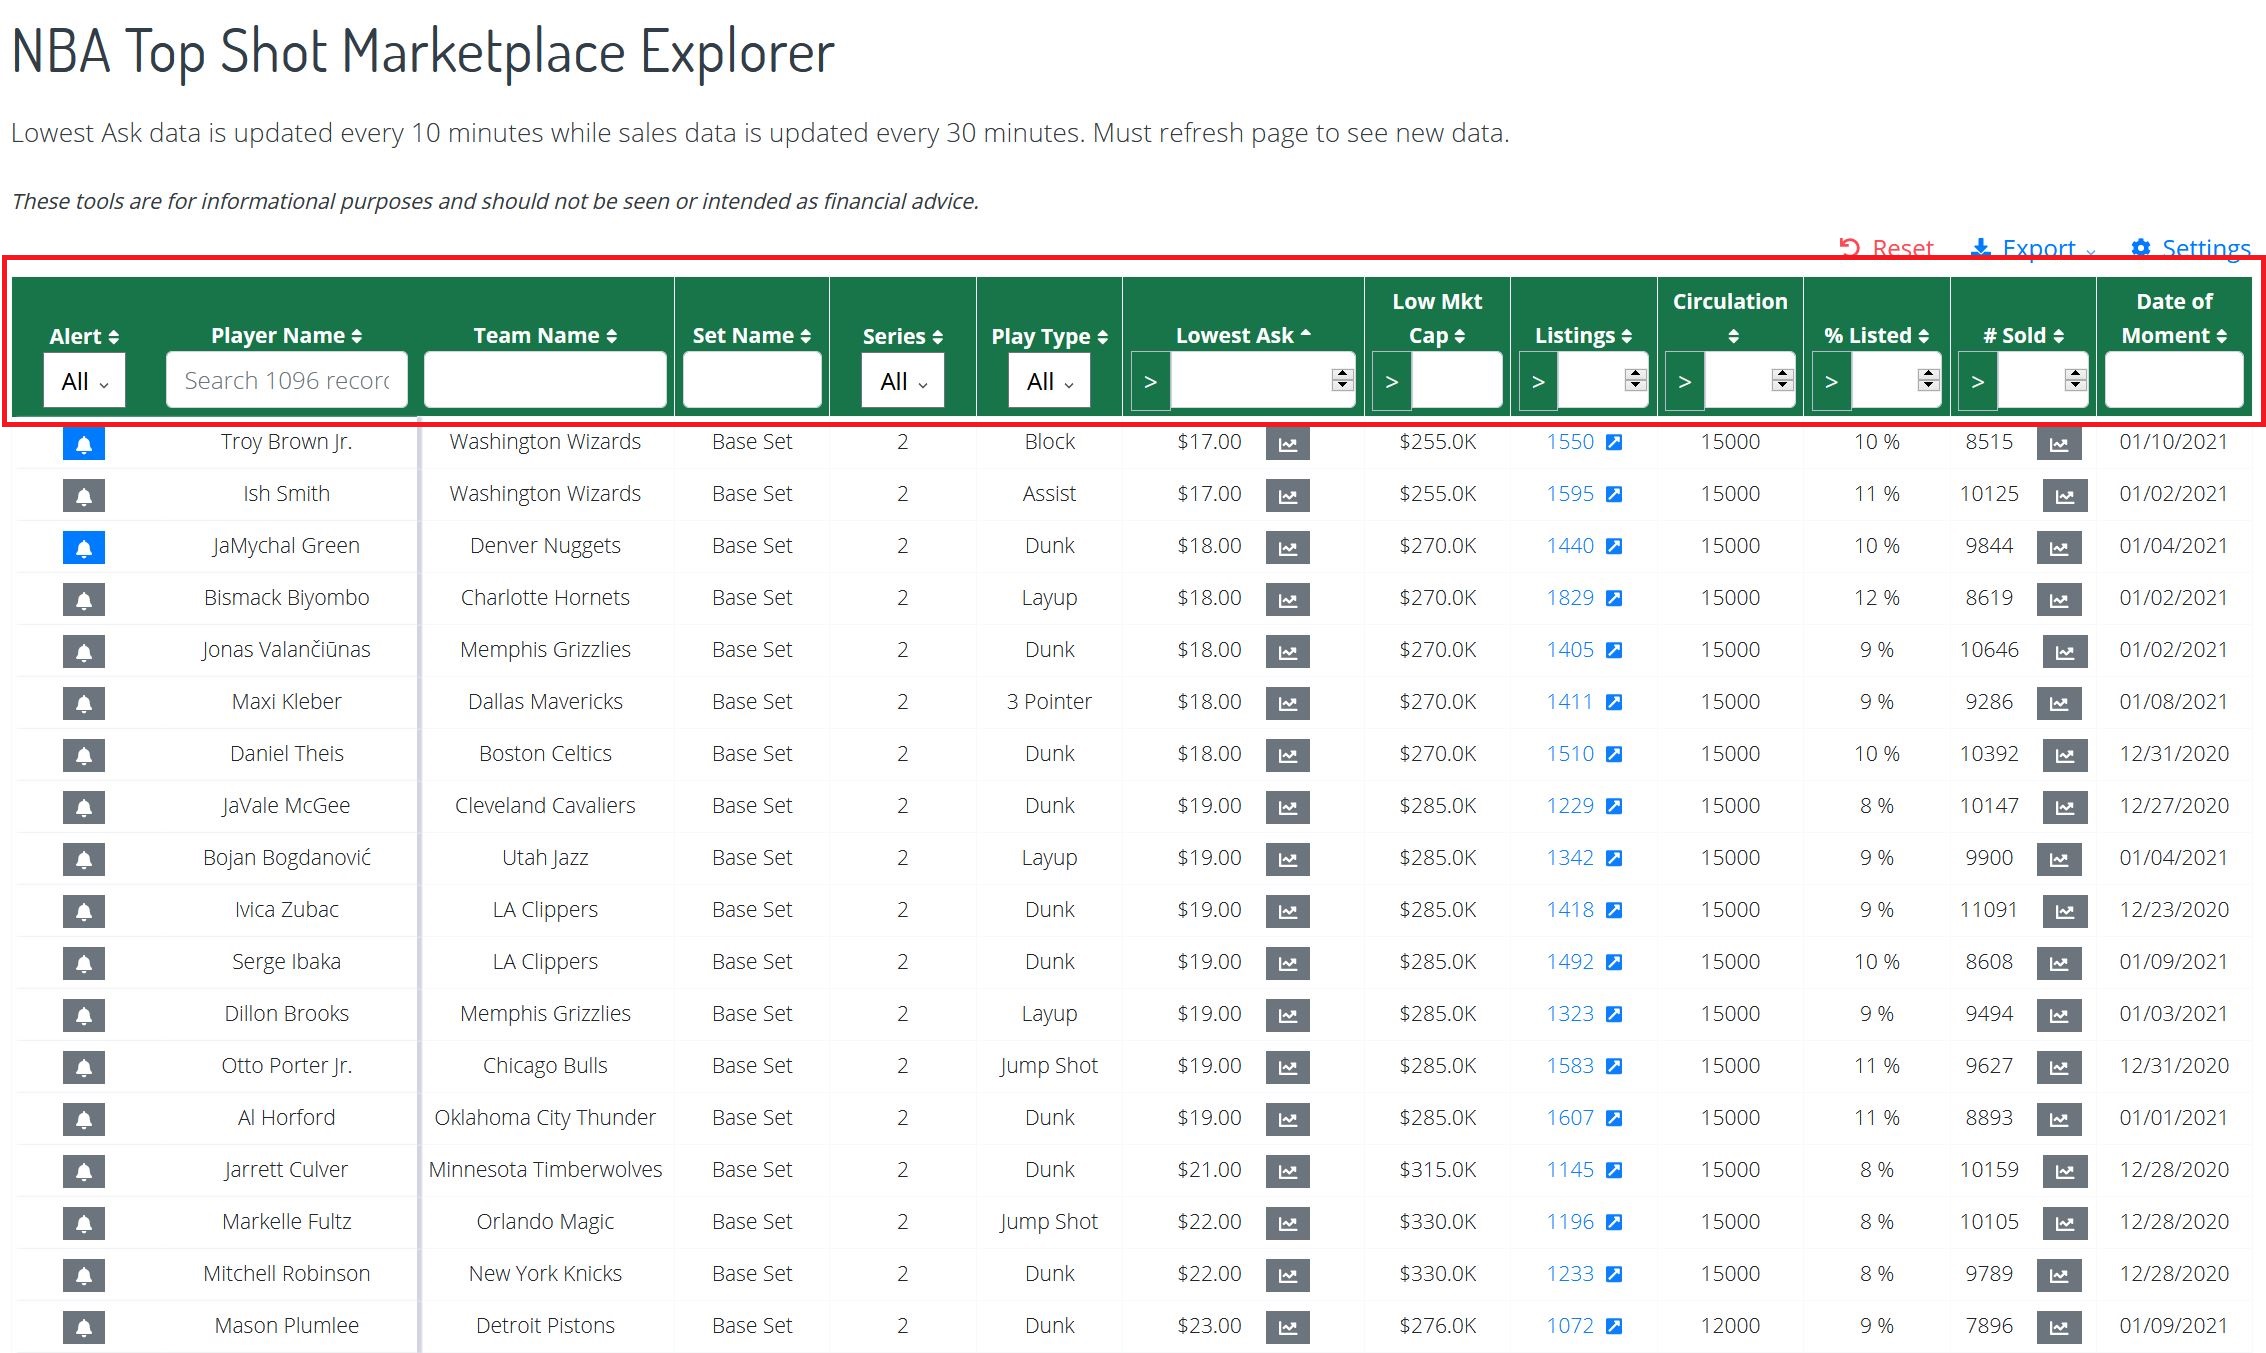Sort table by Low Mkt Cap header
The width and height of the screenshot is (2266, 1353).
(1437, 318)
